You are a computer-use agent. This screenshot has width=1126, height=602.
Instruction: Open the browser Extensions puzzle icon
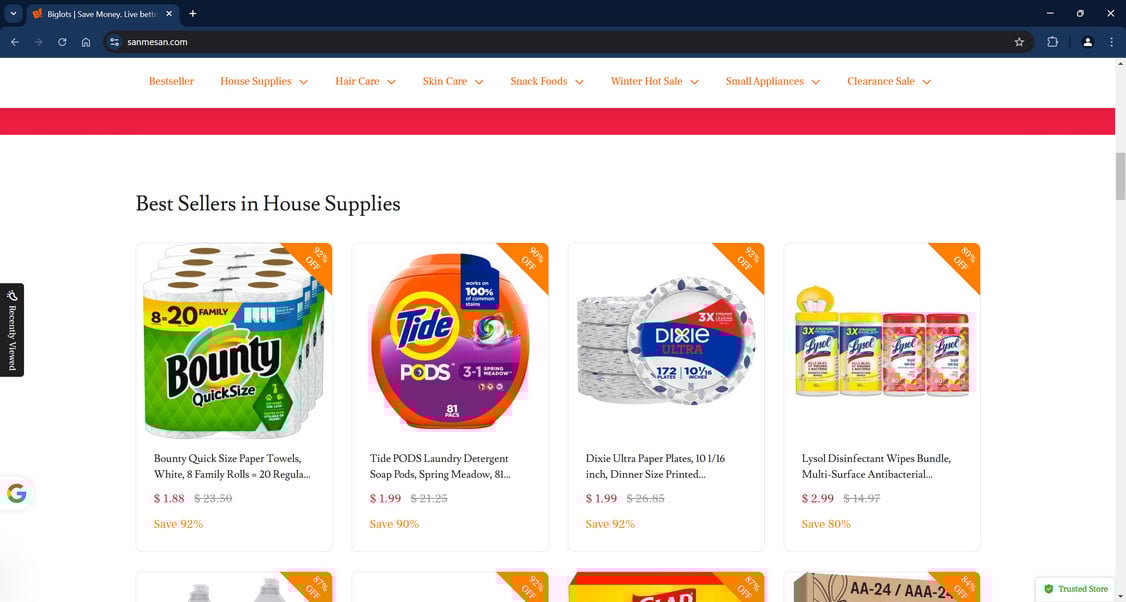(1052, 42)
